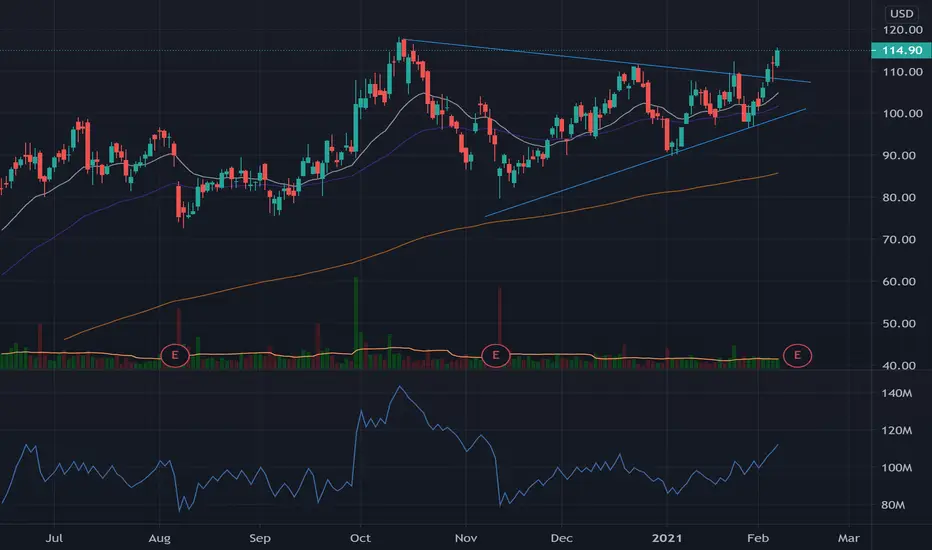Click the upcoming February earnings E marker
This screenshot has height=550, width=932.
[797, 356]
